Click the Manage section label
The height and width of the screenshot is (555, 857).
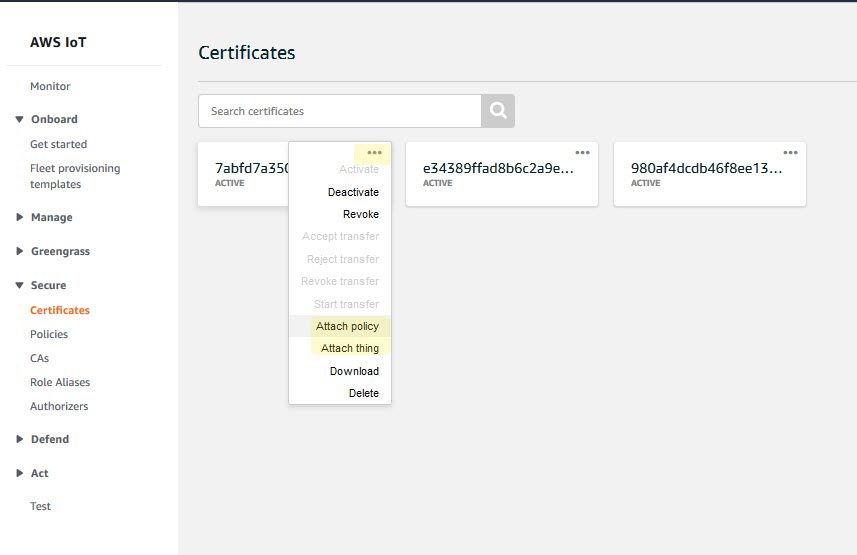click(x=51, y=217)
